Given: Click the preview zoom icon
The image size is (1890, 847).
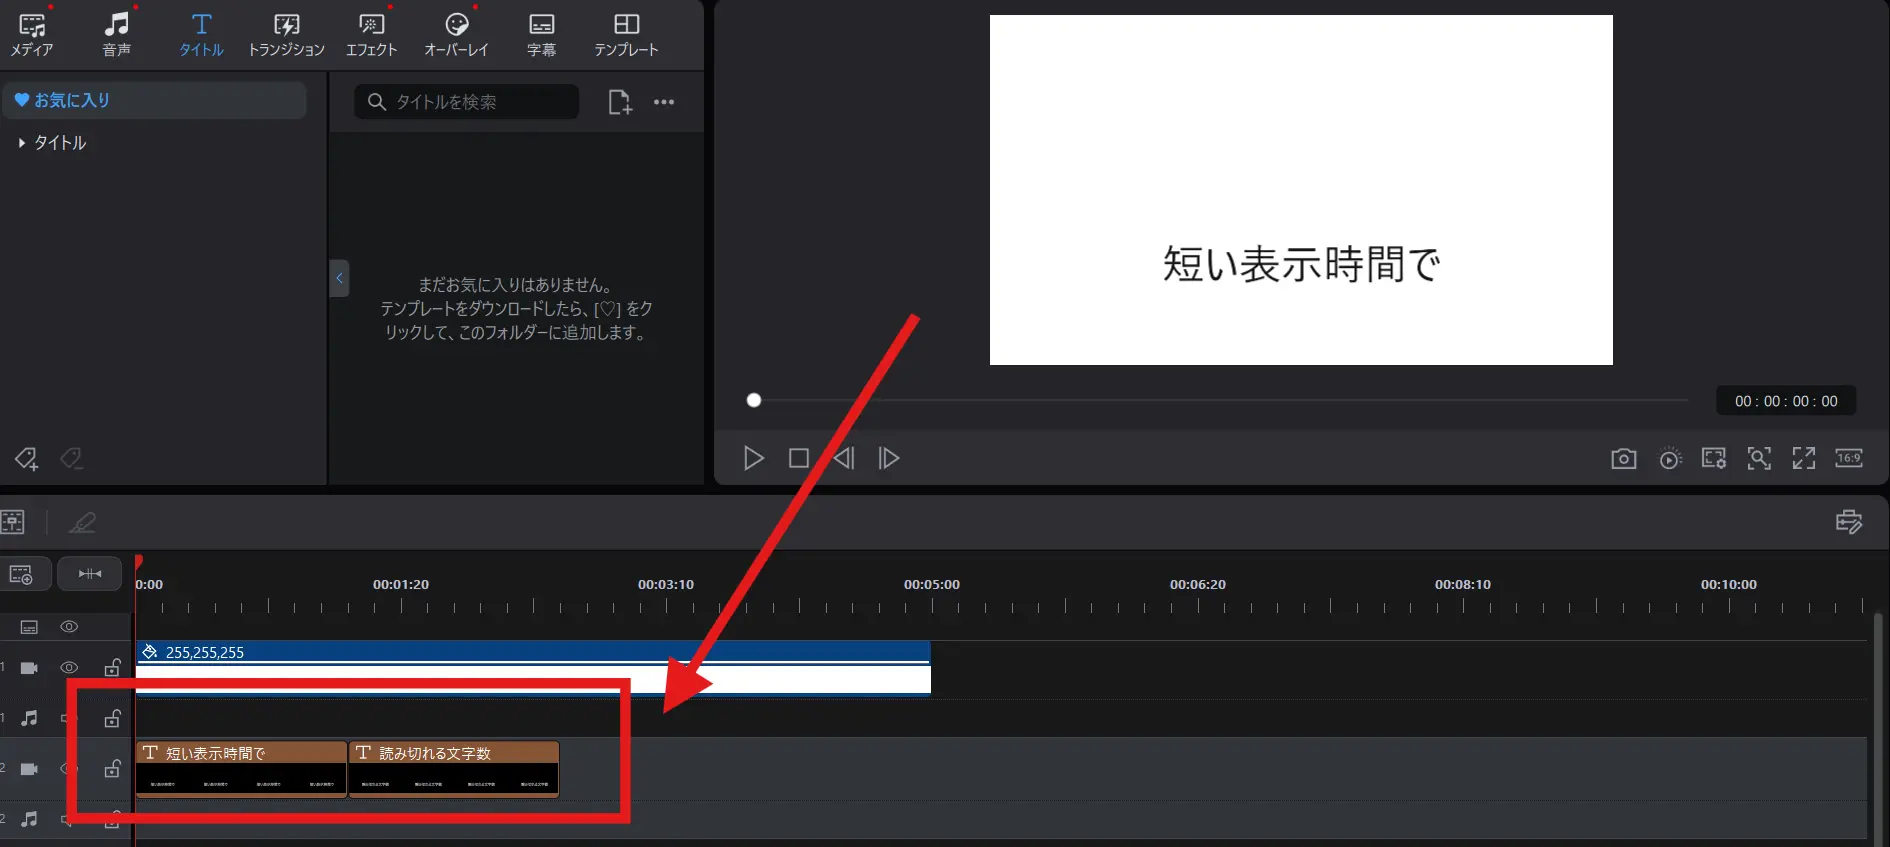Looking at the screenshot, I should (1759, 458).
